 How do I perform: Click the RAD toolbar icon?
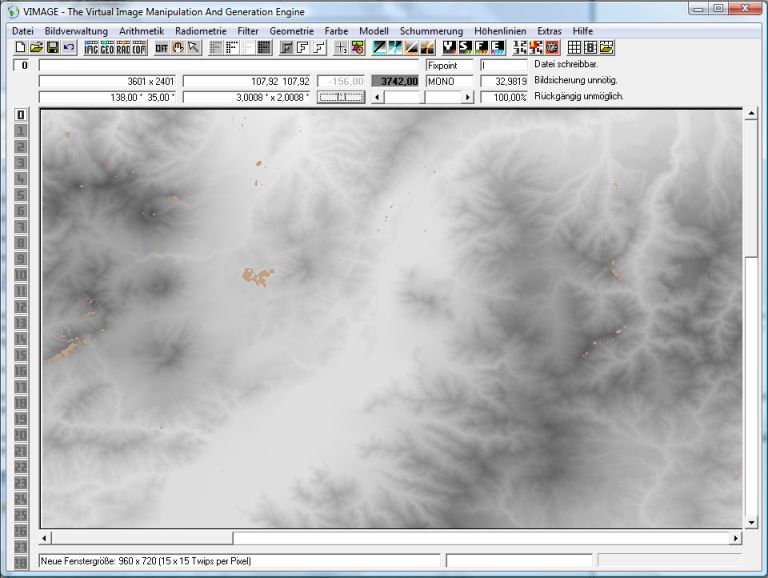coord(123,47)
